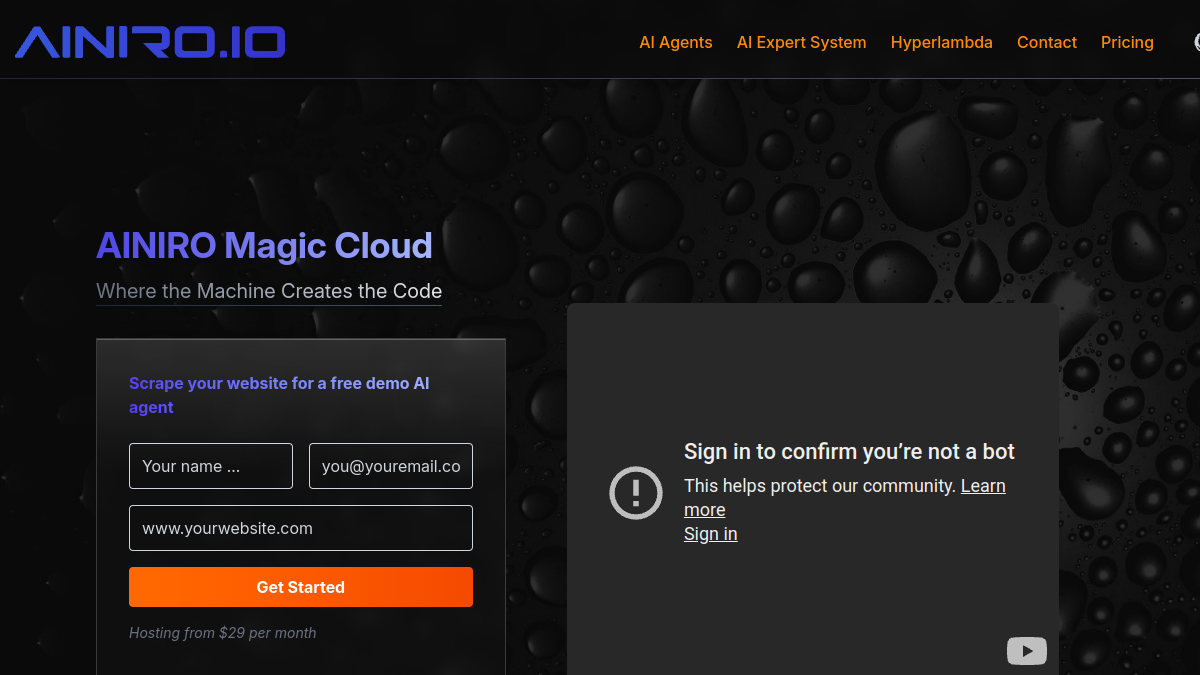Go to the AI Expert System page

pos(802,42)
